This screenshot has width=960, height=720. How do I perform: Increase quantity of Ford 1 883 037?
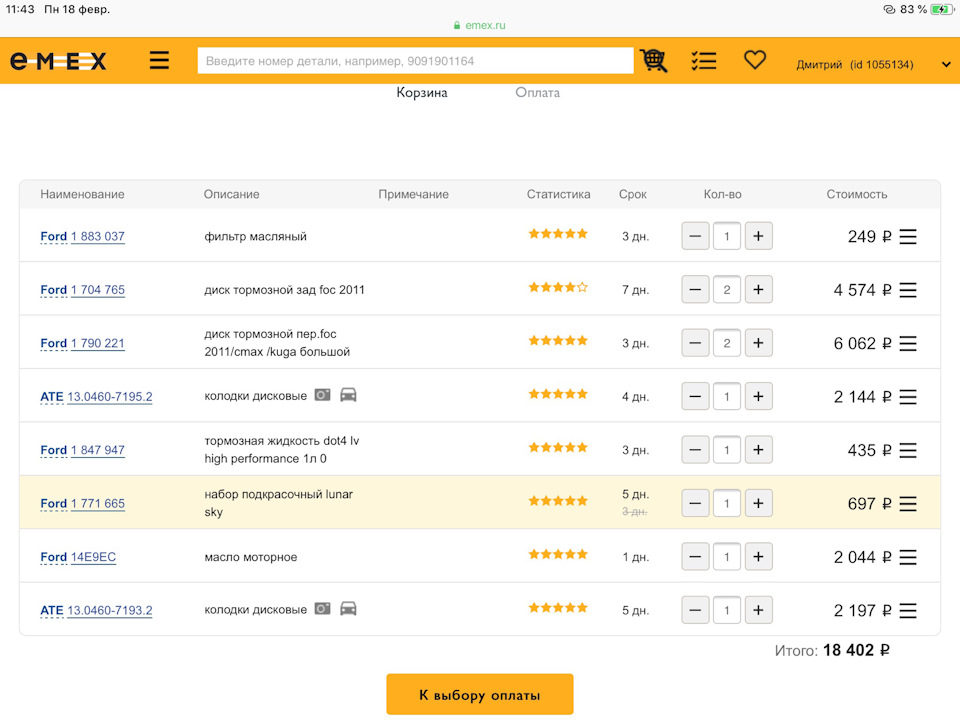click(758, 237)
